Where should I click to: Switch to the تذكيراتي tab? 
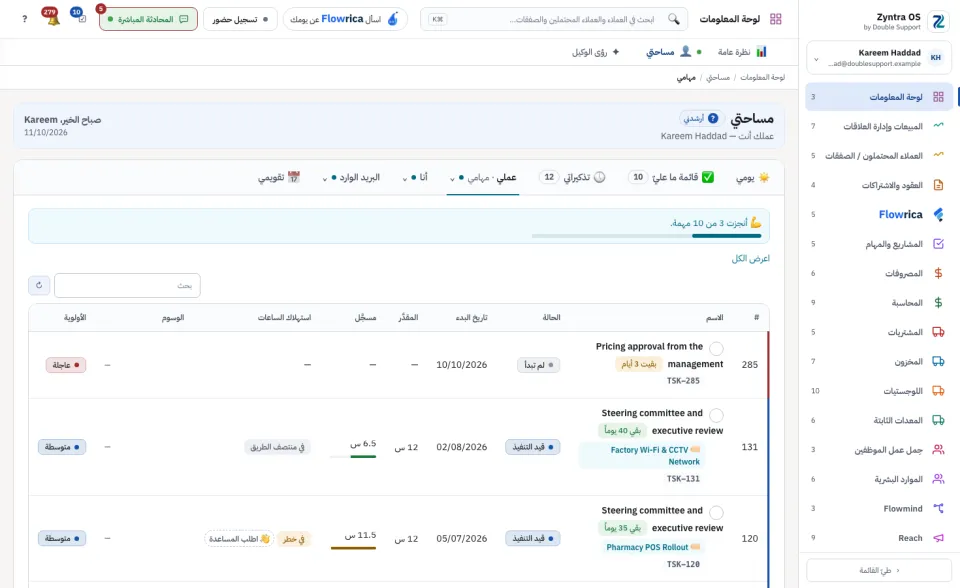pos(572,177)
